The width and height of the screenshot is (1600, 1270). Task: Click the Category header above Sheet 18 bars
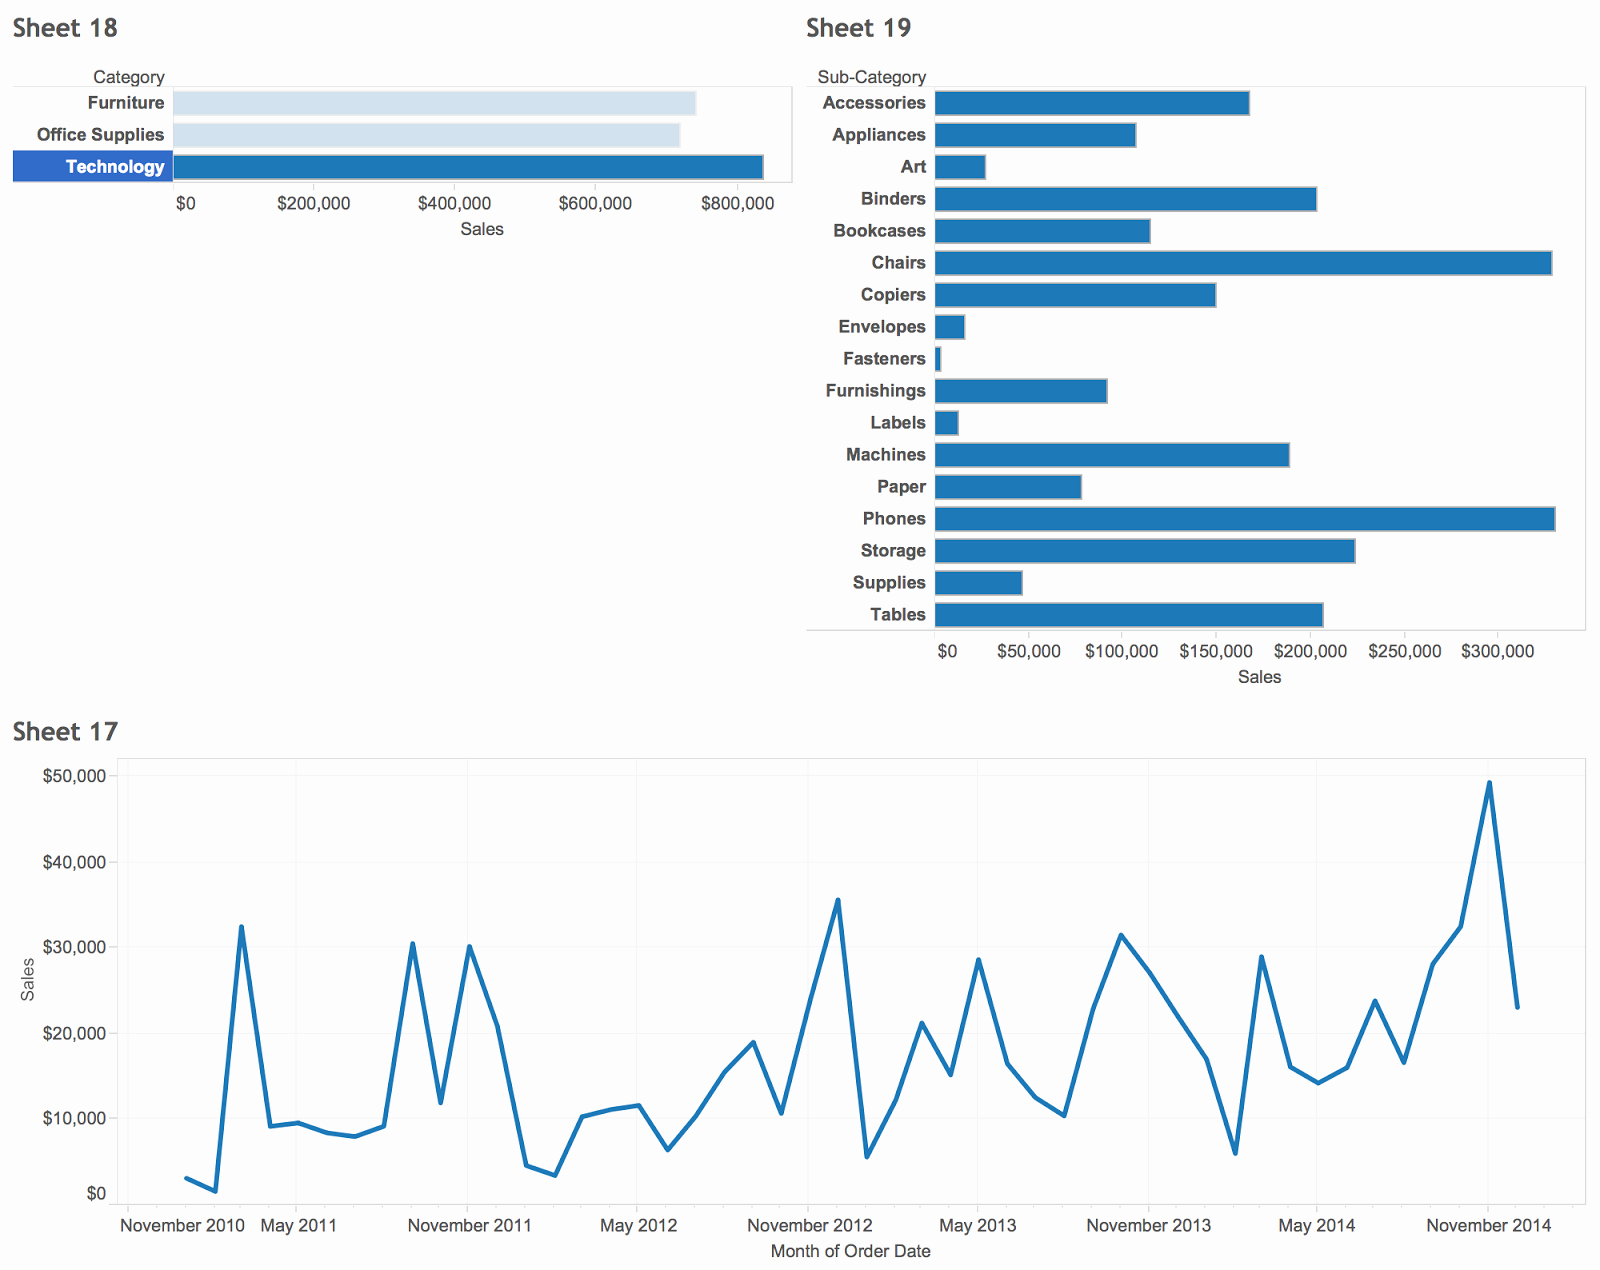(x=129, y=76)
